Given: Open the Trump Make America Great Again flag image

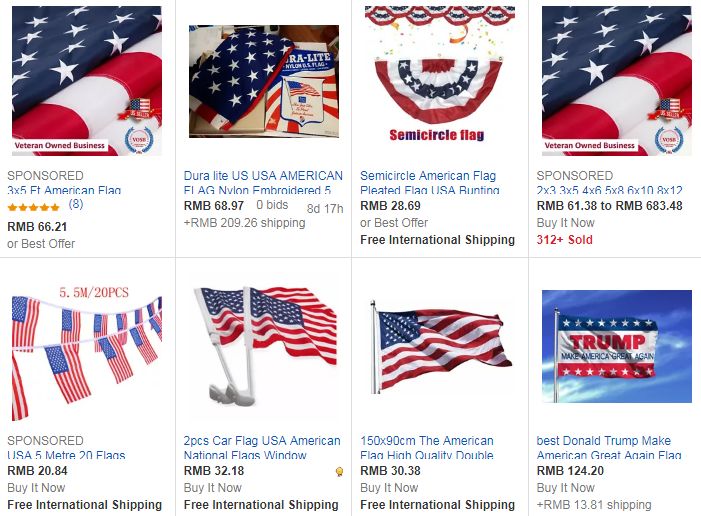Looking at the screenshot, I should (617, 346).
